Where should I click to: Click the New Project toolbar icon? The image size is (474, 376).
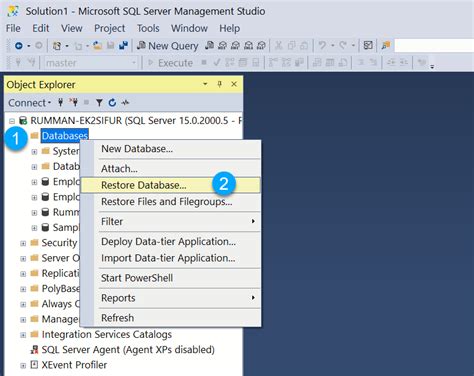coord(57,46)
